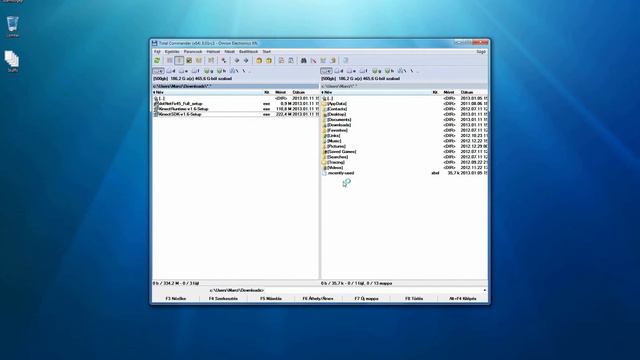Open the new FTP connection icon
Viewport: 640px width, 360px height.
pos(291,60)
